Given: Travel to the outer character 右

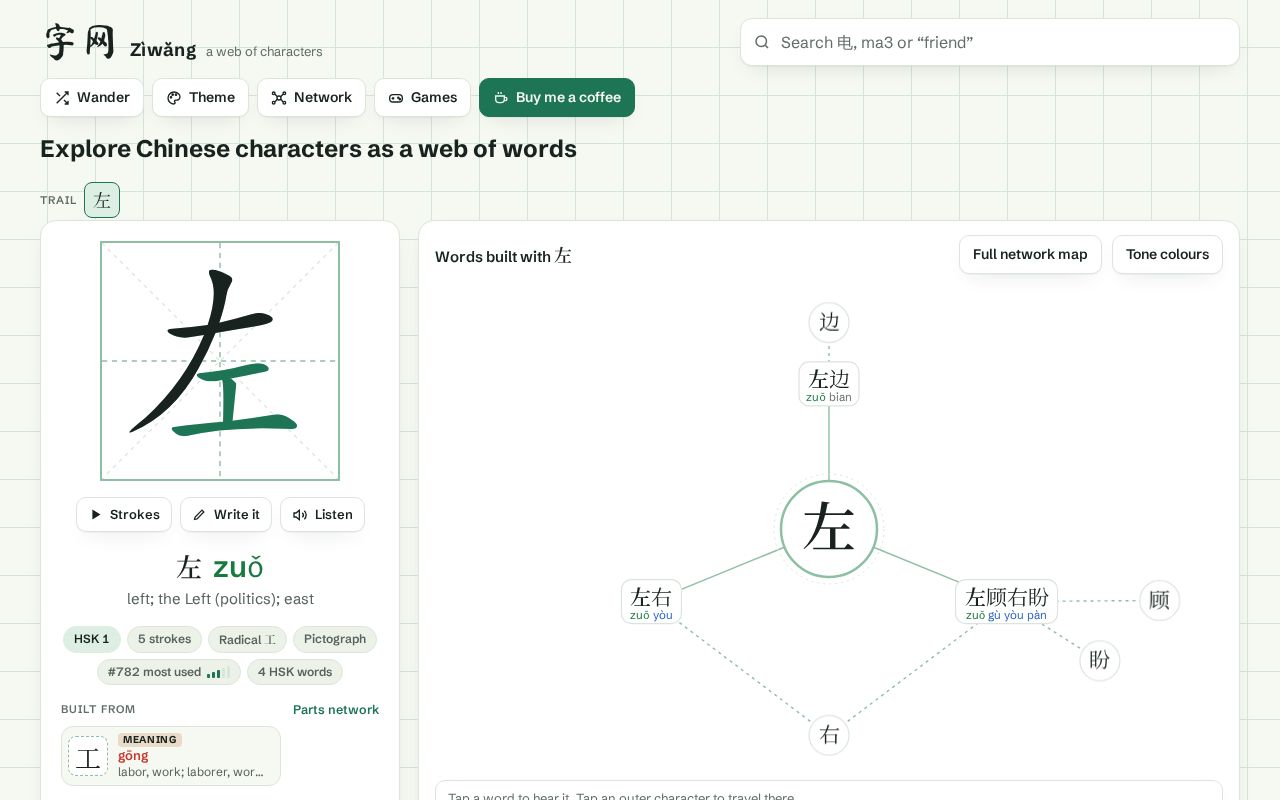Looking at the screenshot, I should tap(829, 735).
